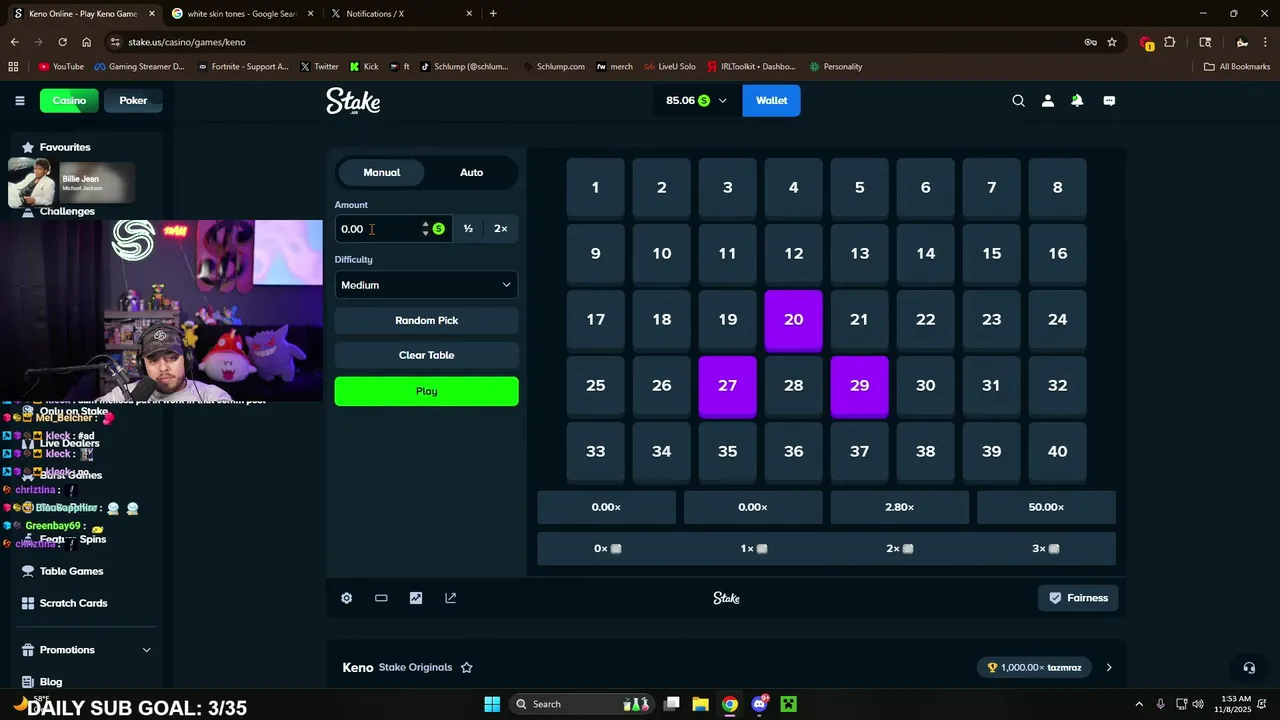1280x720 pixels.
Task: Go to browser home page
Action: [x=87, y=42]
